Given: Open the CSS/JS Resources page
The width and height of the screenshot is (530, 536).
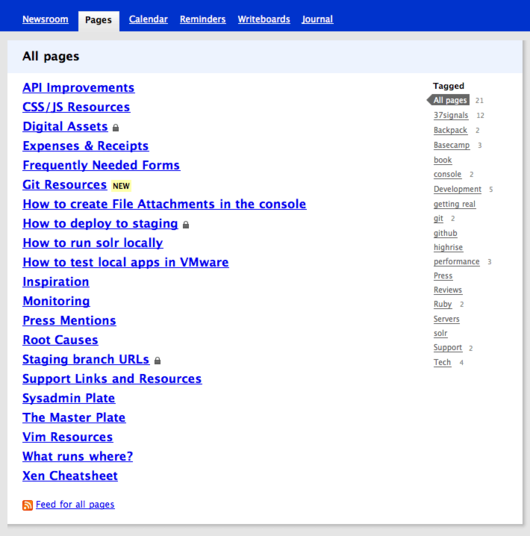Looking at the screenshot, I should click(x=76, y=107).
